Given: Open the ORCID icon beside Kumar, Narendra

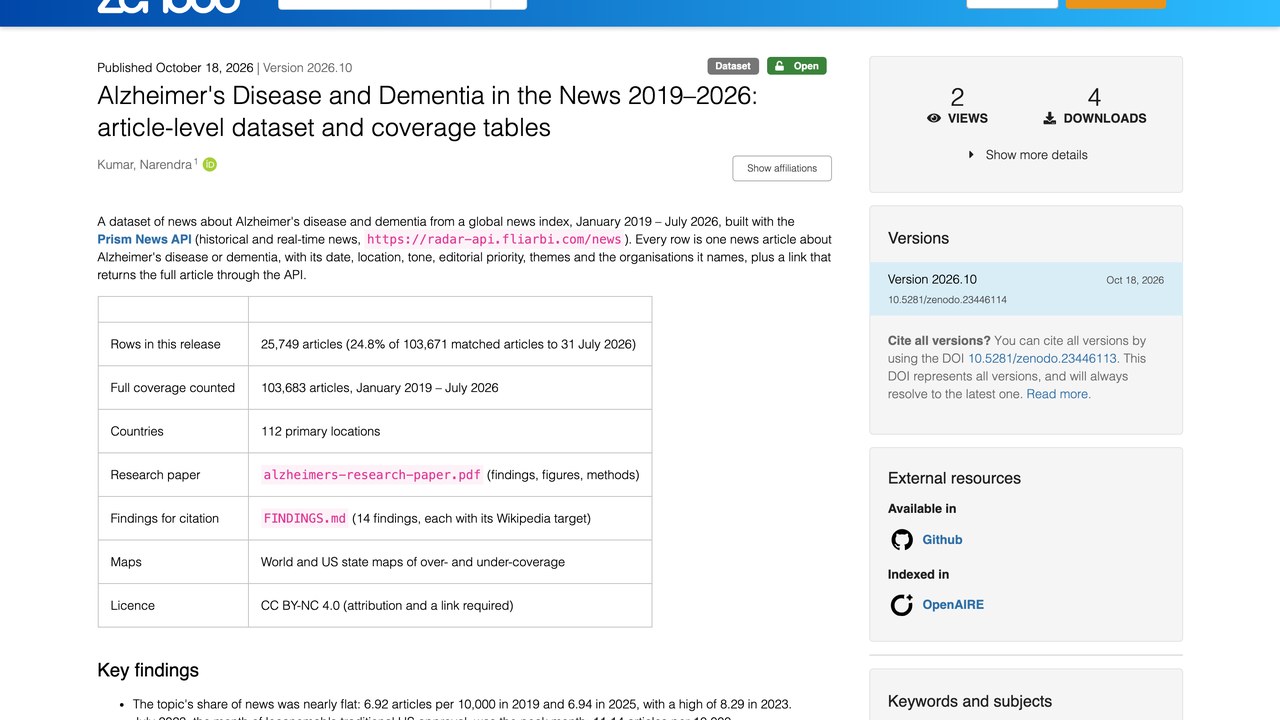Looking at the screenshot, I should click(x=210, y=165).
